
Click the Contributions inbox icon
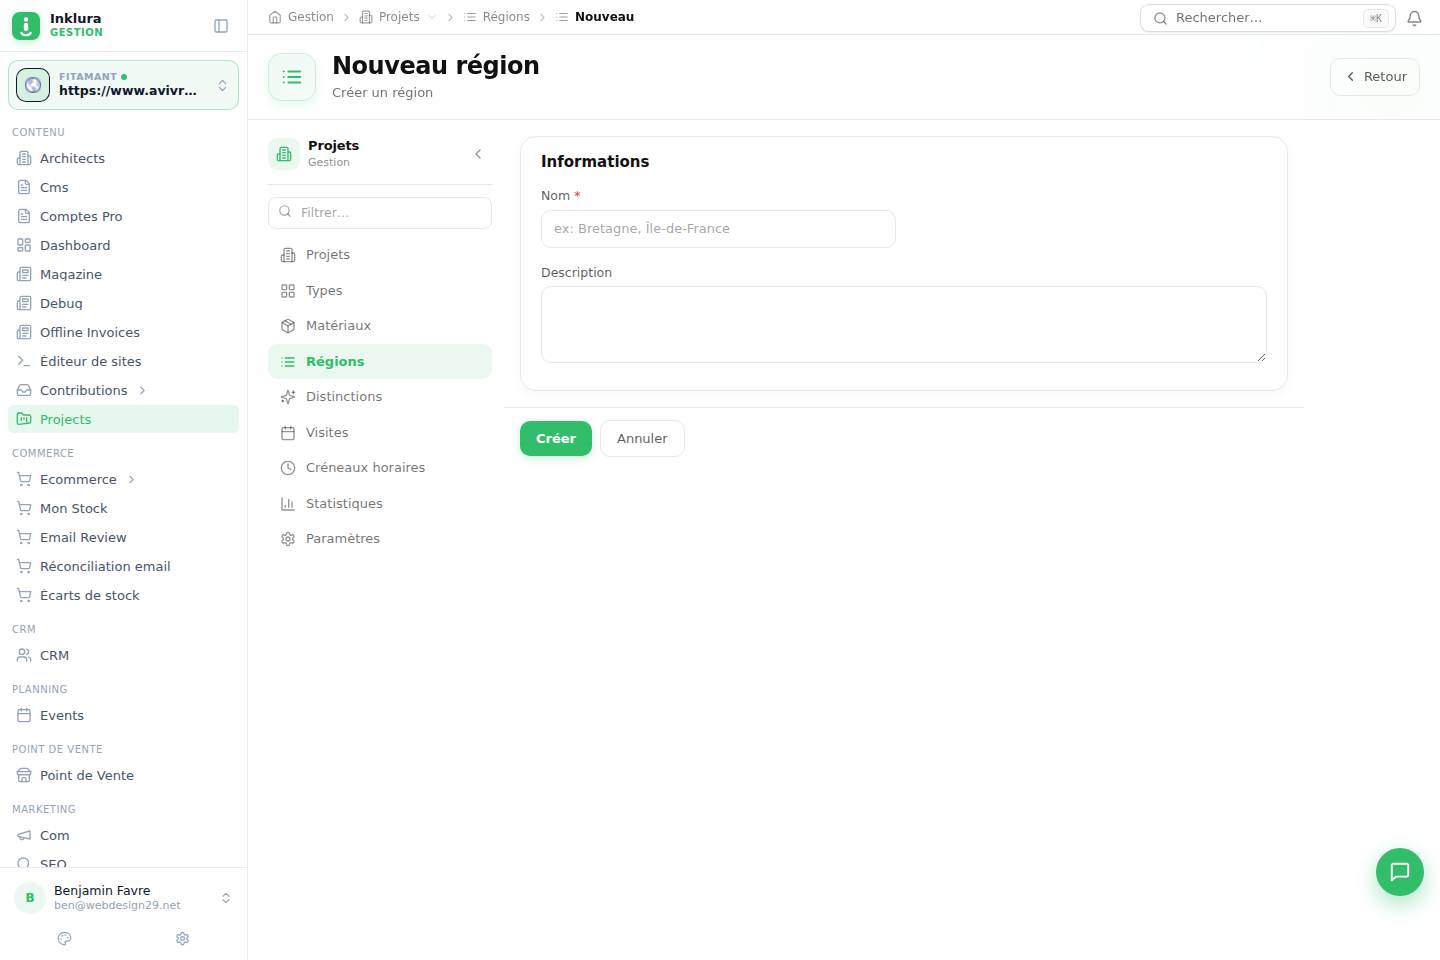tap(24, 391)
